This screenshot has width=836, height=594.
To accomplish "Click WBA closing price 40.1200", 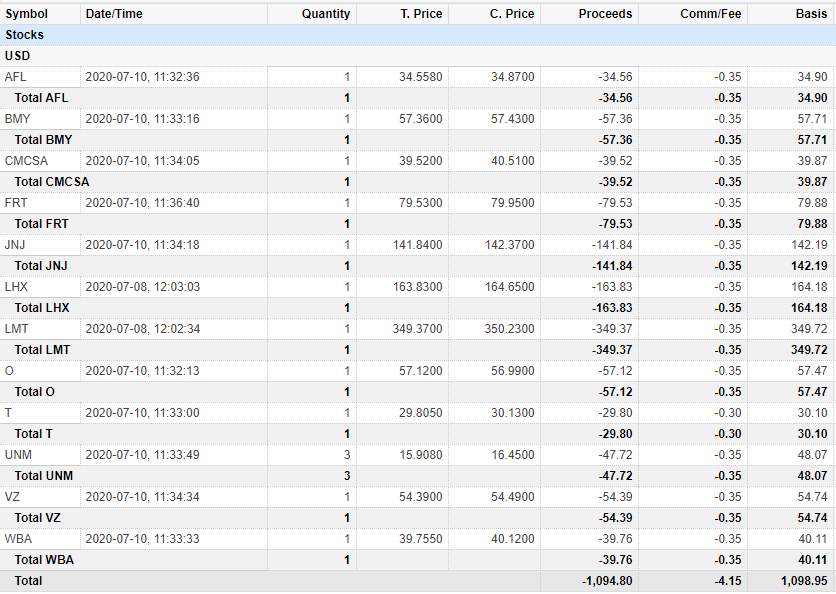I will [x=512, y=539].
